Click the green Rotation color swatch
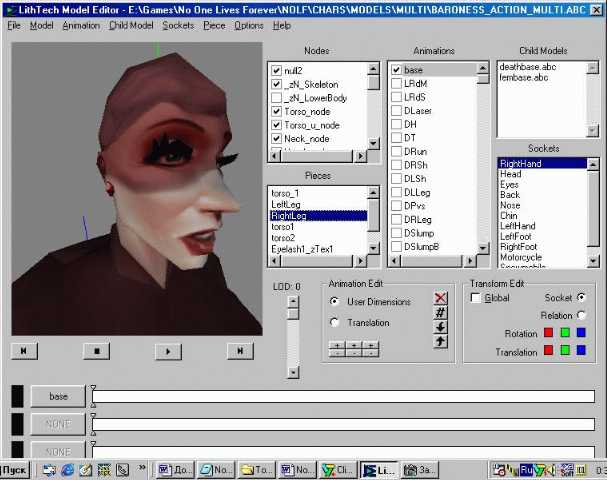The image size is (607, 480). [x=565, y=333]
